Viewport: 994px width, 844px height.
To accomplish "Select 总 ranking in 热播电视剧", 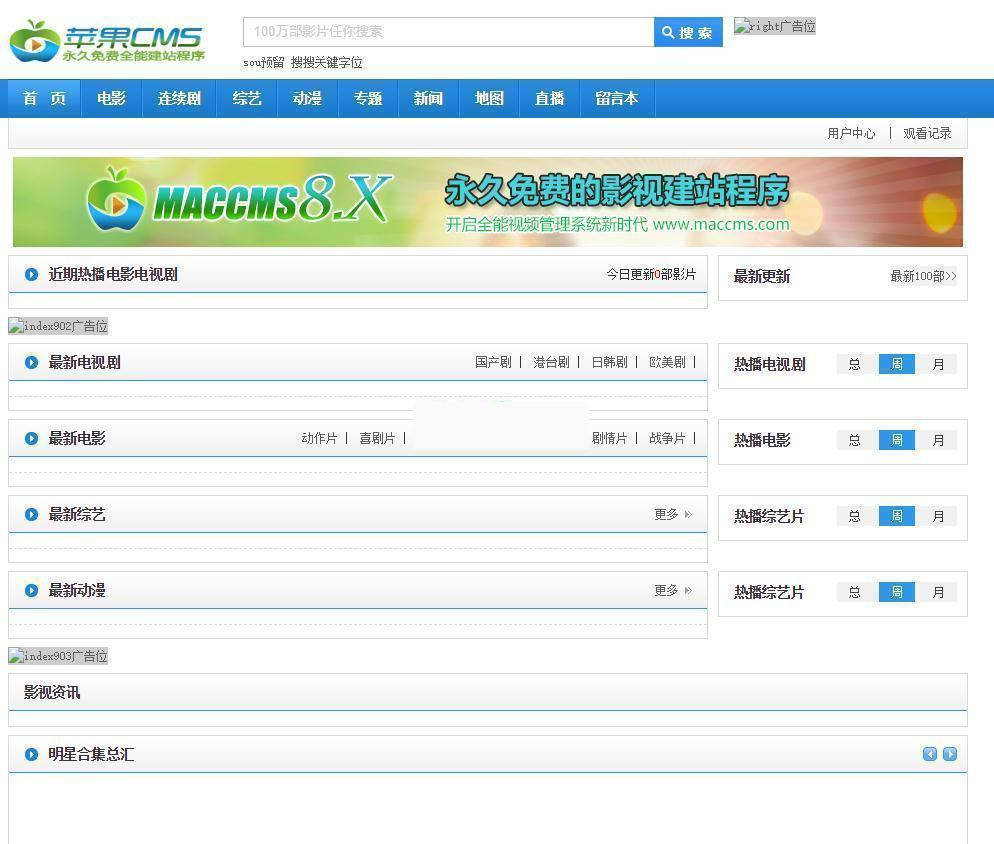I will [855, 364].
